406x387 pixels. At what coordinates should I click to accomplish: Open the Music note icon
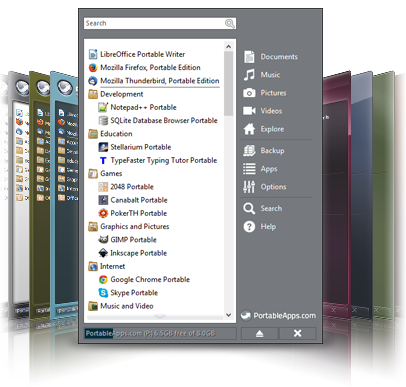tap(249, 75)
